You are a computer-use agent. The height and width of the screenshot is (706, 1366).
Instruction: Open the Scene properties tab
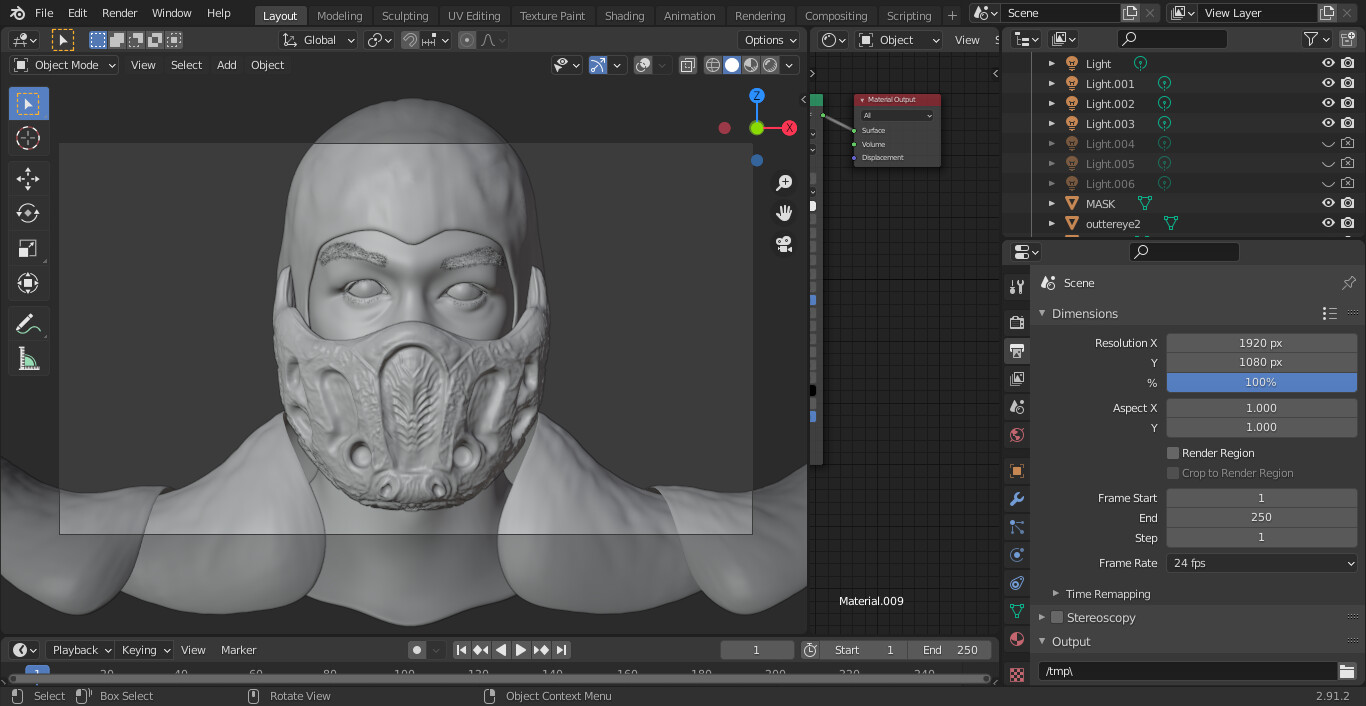(1017, 406)
